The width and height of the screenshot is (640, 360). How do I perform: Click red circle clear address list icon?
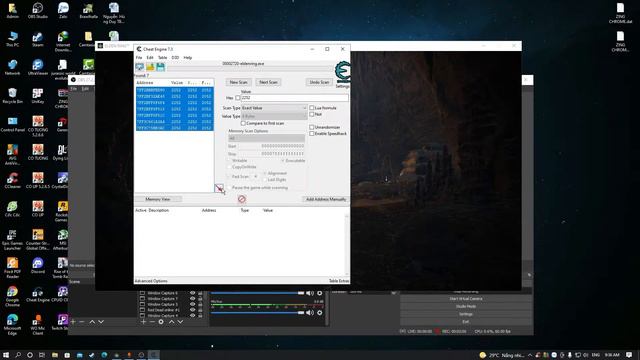(242, 199)
